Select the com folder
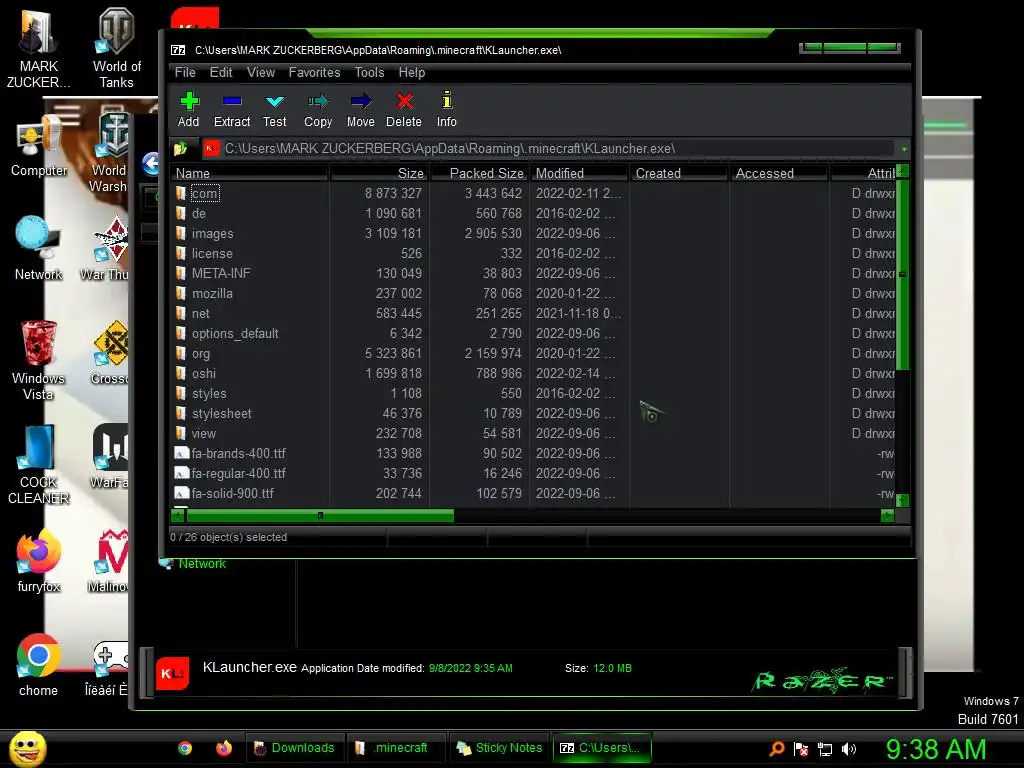1024x768 pixels. tap(204, 193)
